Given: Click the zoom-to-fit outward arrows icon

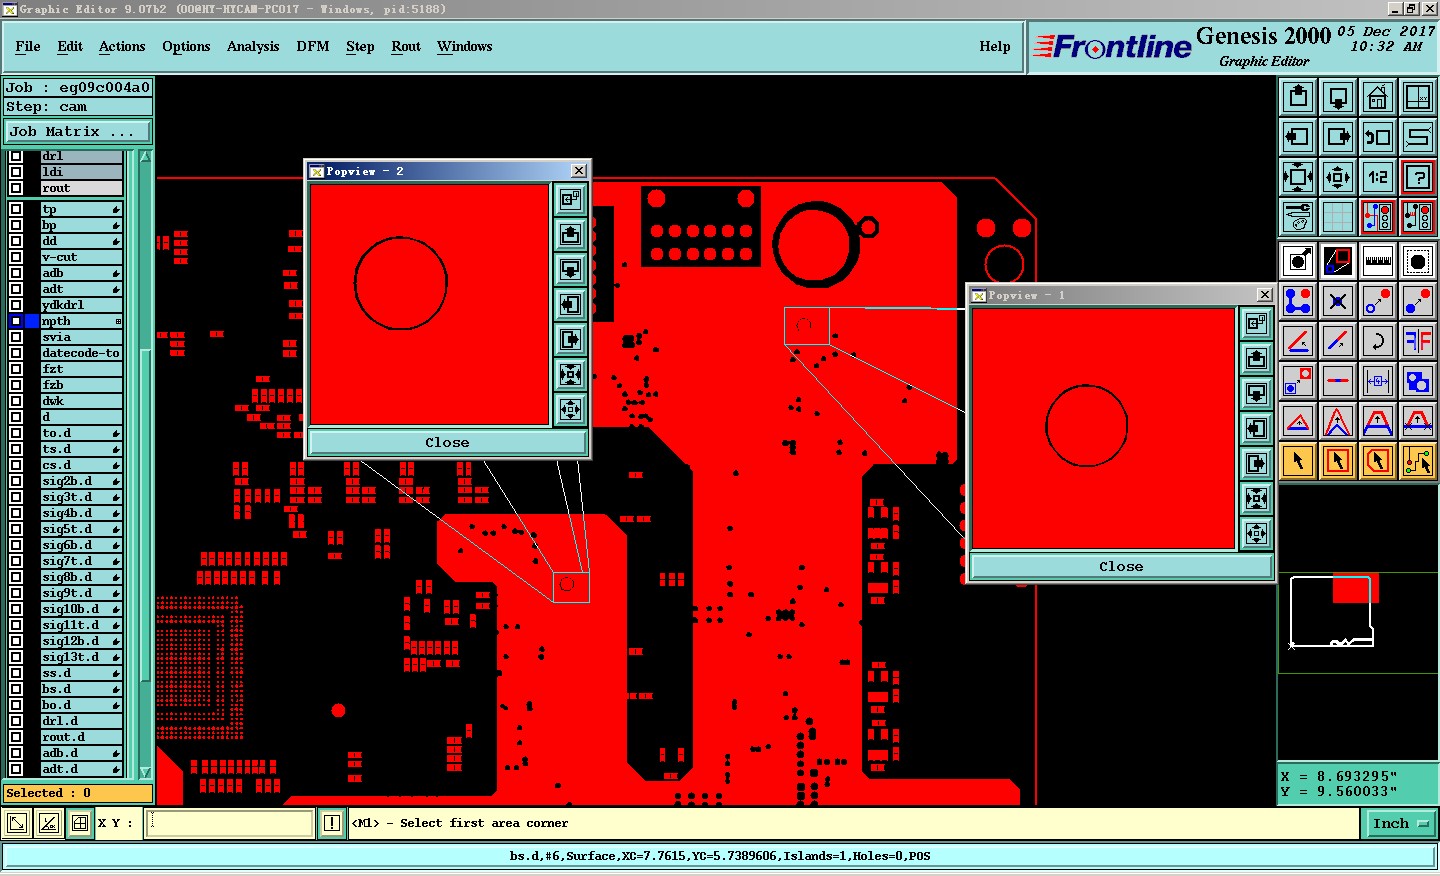Looking at the screenshot, I should 1298,177.
